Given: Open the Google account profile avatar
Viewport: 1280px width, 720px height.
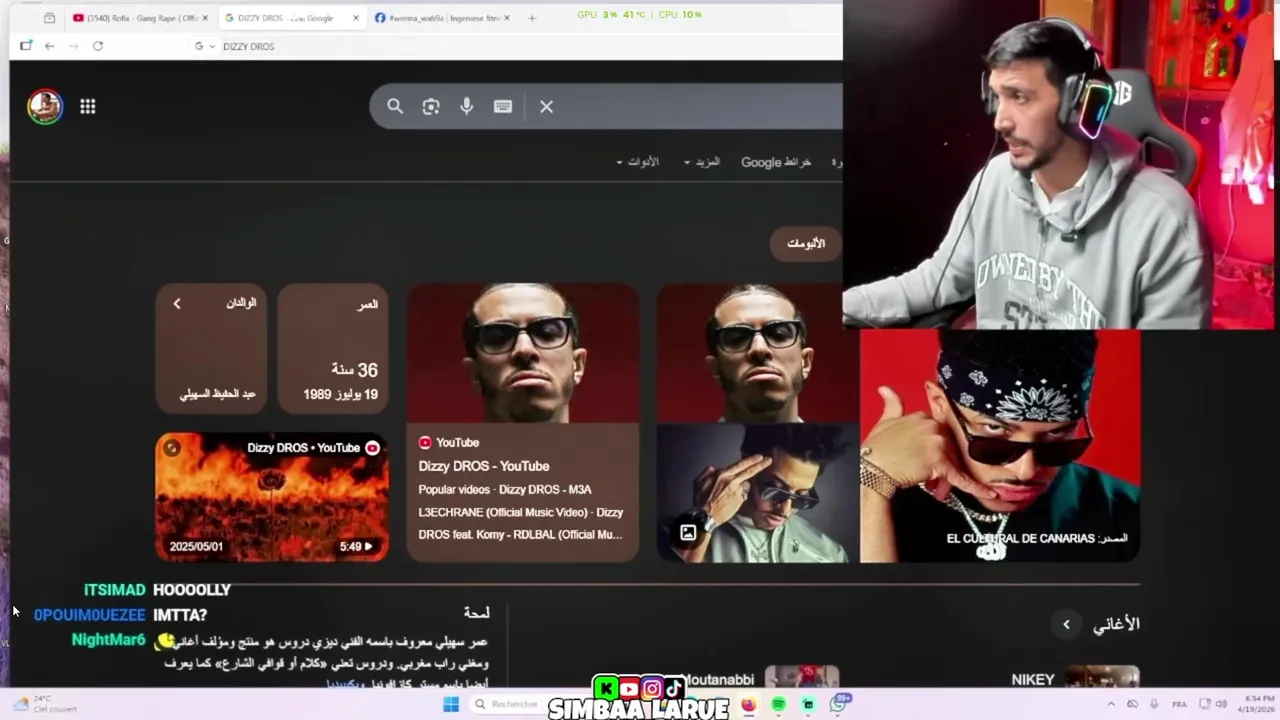Looking at the screenshot, I should (x=45, y=106).
